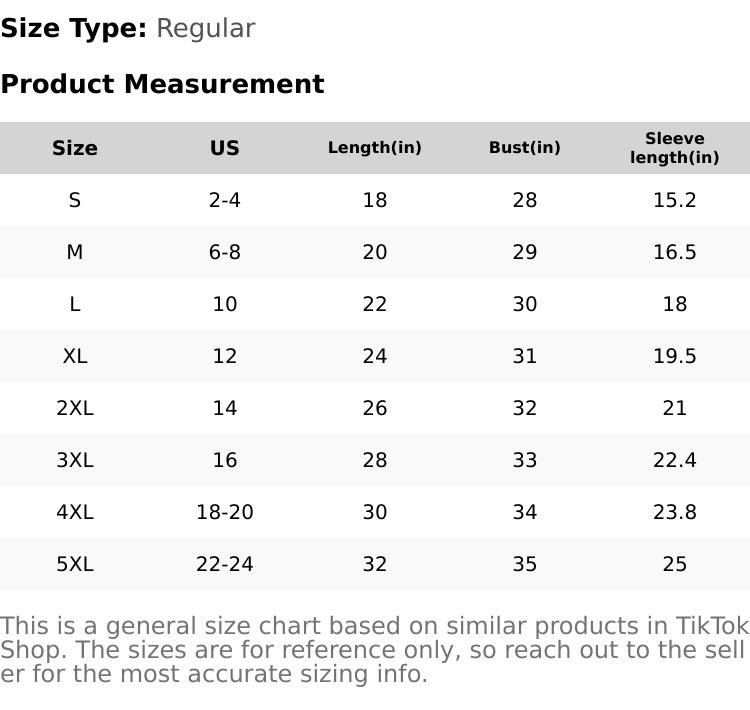Select the 2XL size row label
Screen dimensions: 750x710
click(x=75, y=408)
